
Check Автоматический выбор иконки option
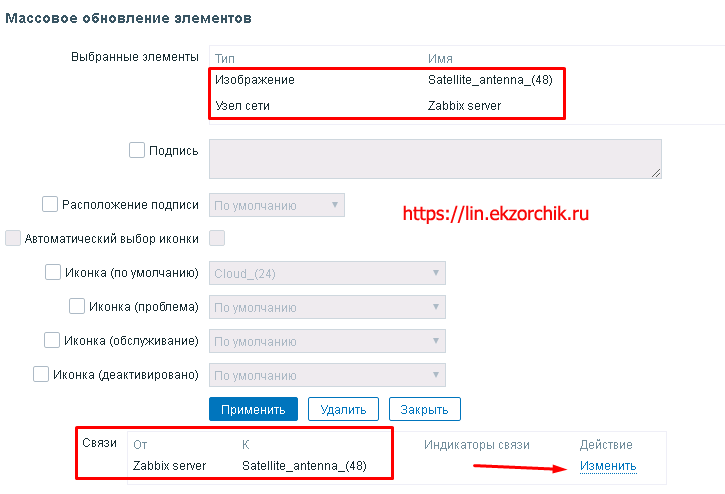point(13,238)
